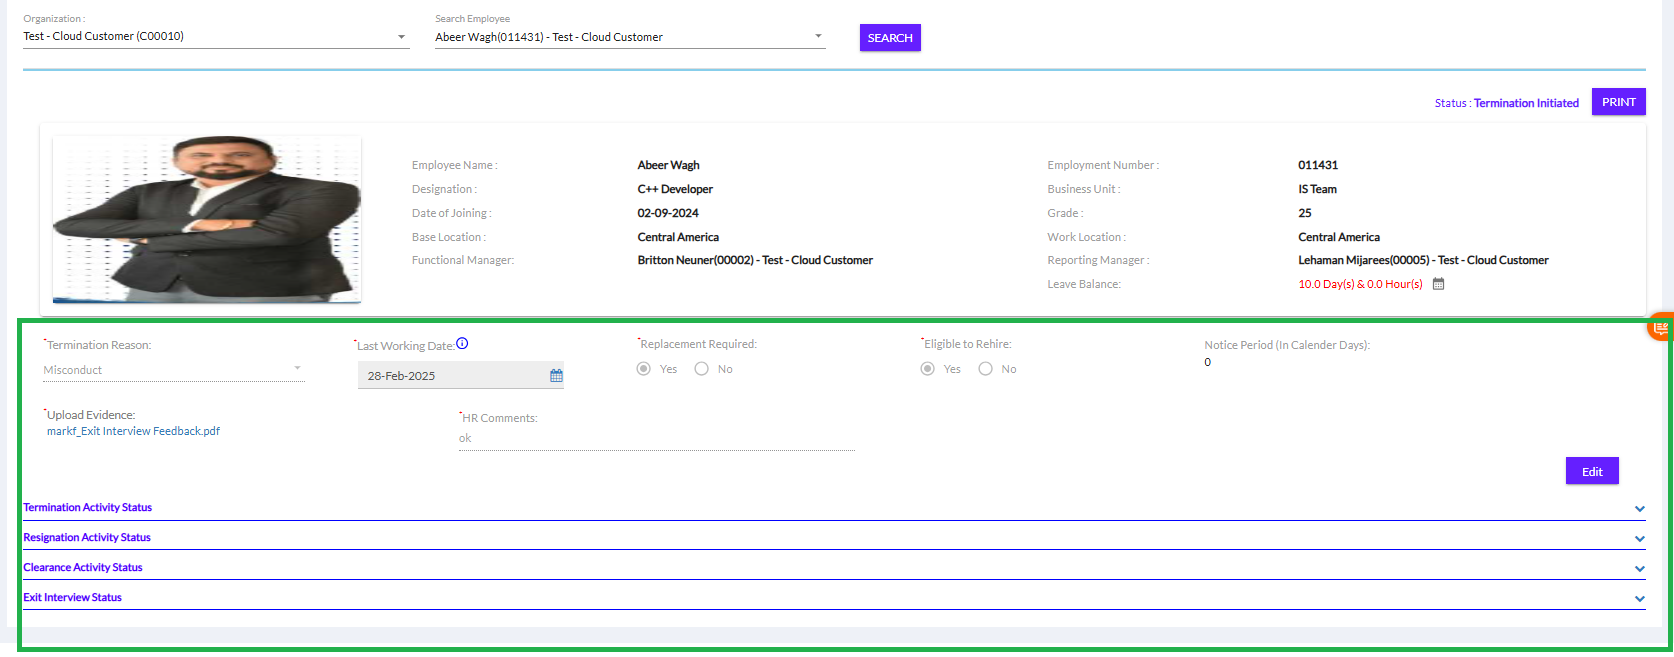Image resolution: width=1674 pixels, height=657 pixels.
Task: Select No for Replacement Required
Action: 702,369
